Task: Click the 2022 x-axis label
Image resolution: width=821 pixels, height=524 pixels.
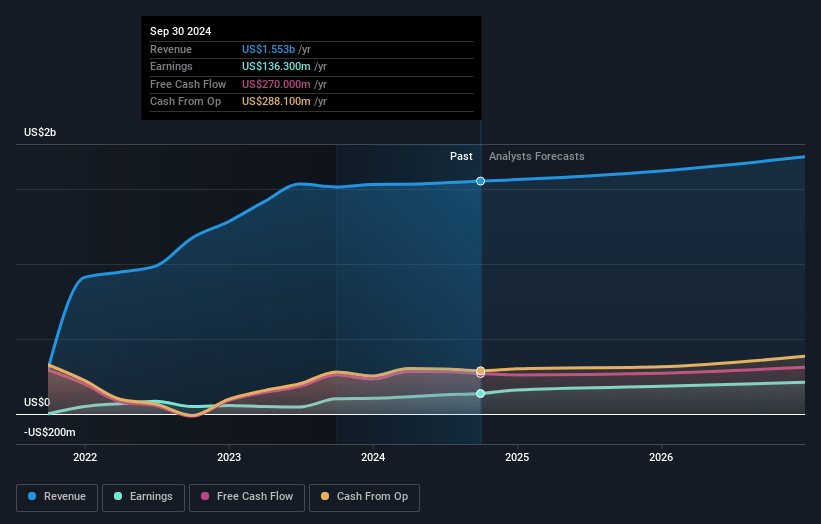Action: [x=85, y=458]
